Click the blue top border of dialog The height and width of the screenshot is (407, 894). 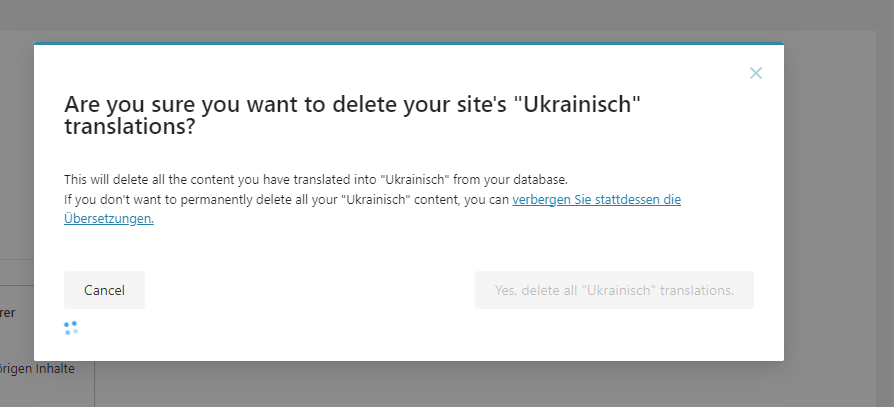point(409,43)
